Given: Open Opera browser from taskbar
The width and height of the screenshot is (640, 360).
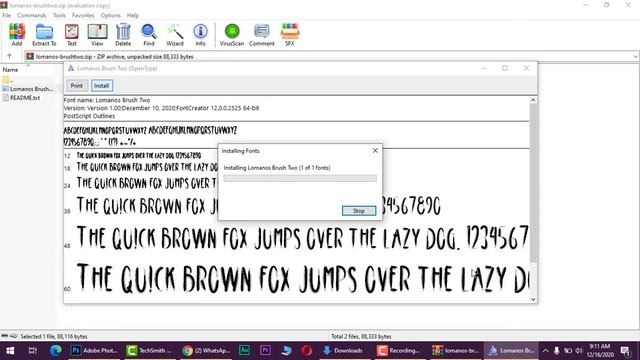Looking at the screenshot, I should 307,351.
